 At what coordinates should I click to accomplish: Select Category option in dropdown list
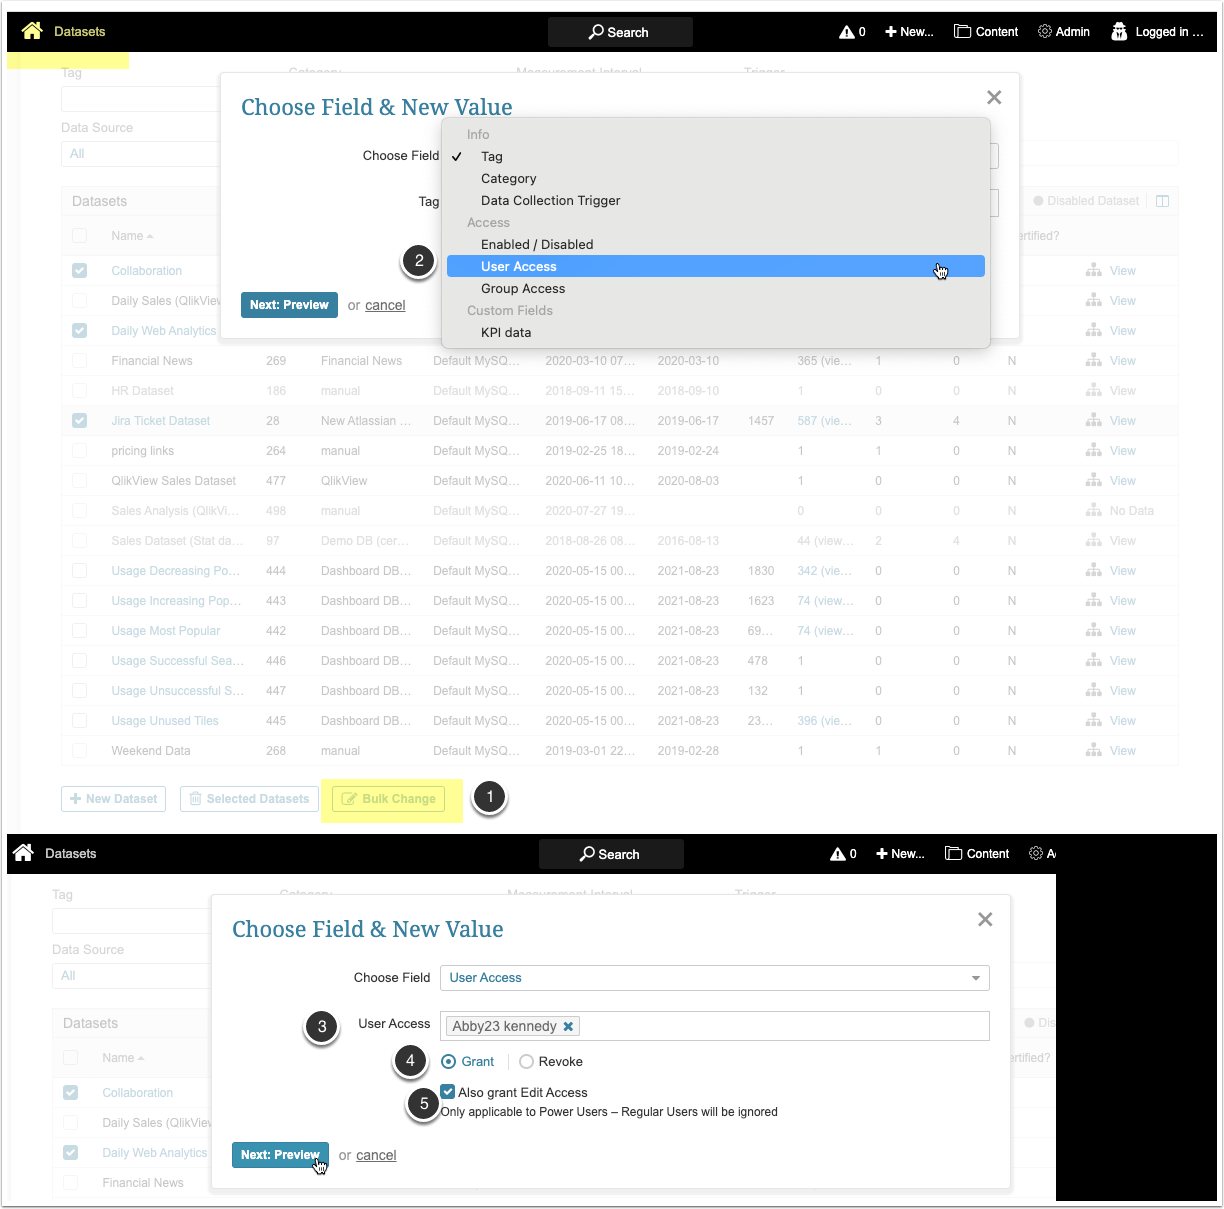716,178
